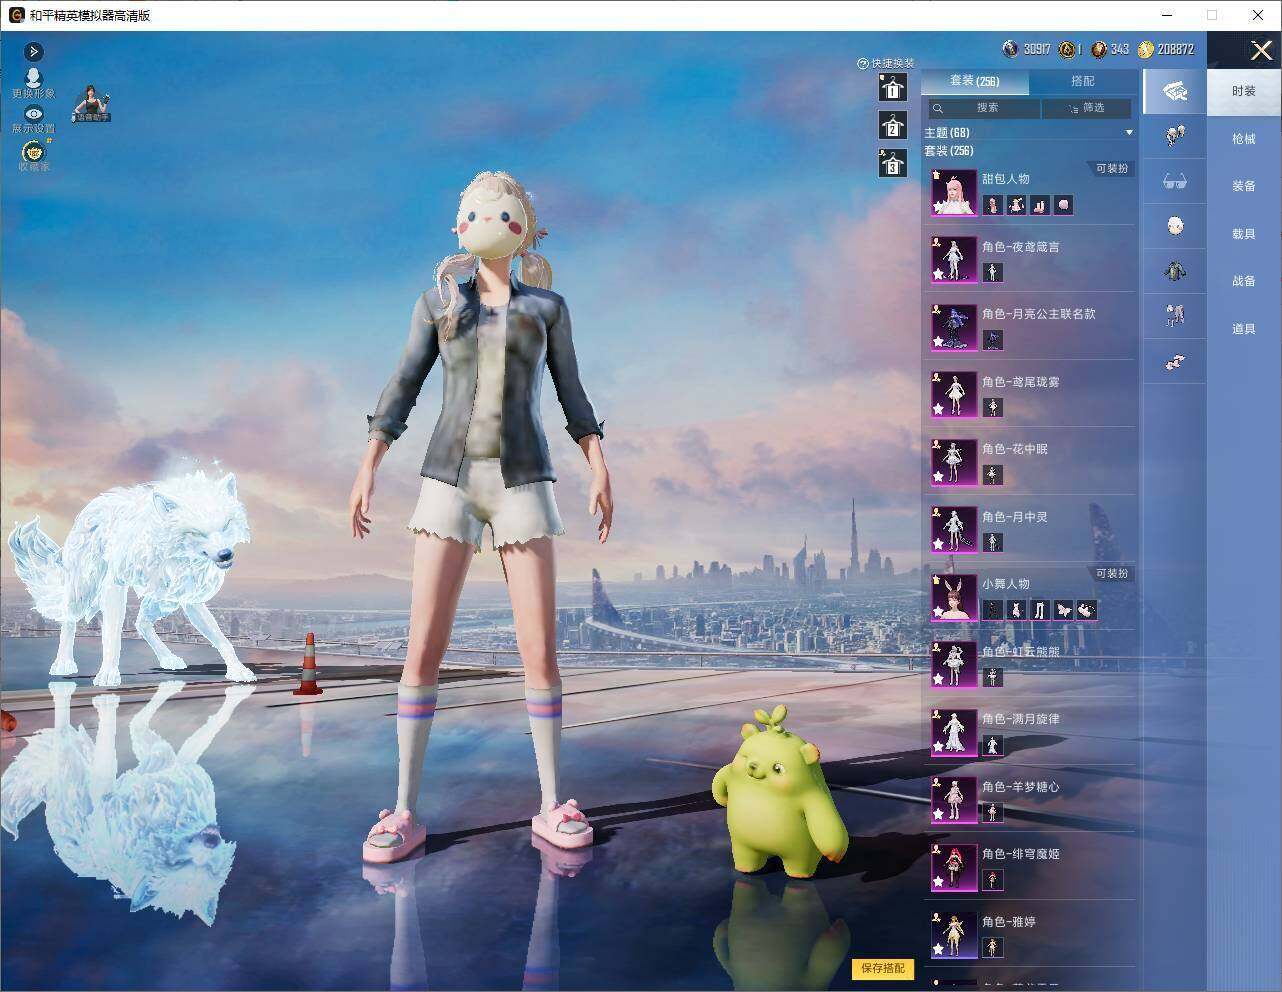The image size is (1282, 992).
Task: Open the 道具 items tab
Action: point(1244,329)
